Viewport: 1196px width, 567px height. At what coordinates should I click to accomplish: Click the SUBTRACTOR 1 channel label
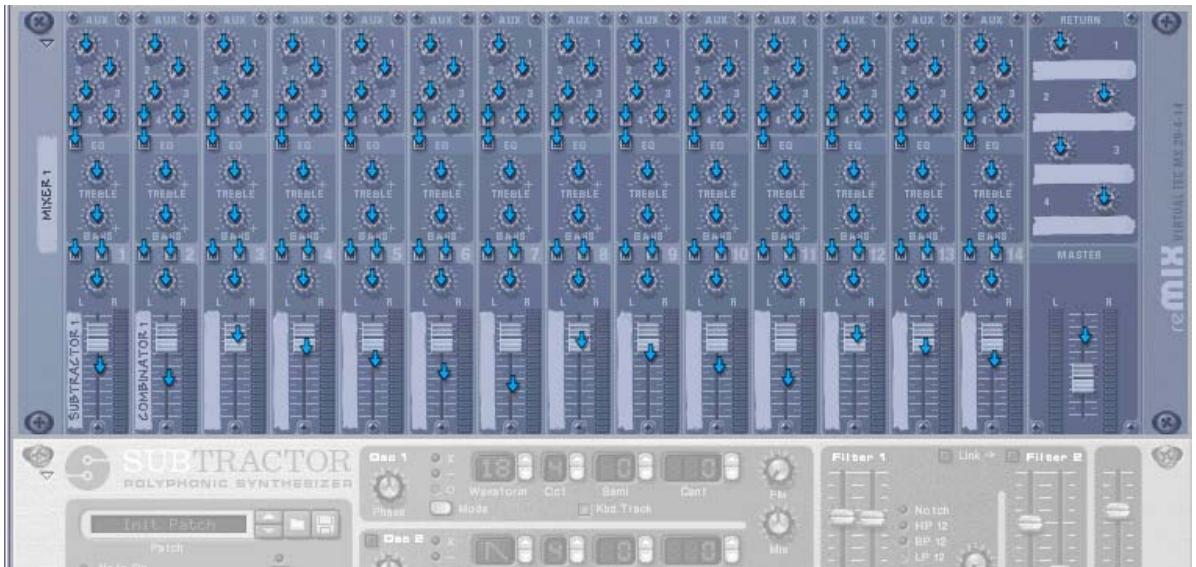[x=74, y=372]
